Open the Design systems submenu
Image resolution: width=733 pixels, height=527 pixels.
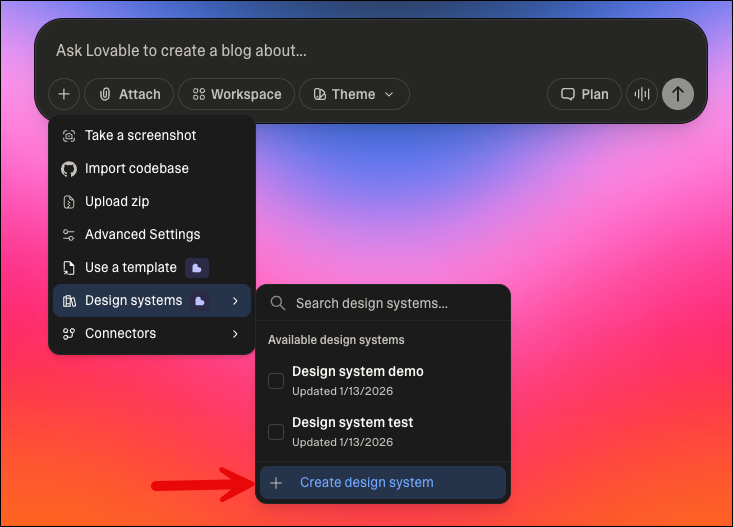(152, 301)
